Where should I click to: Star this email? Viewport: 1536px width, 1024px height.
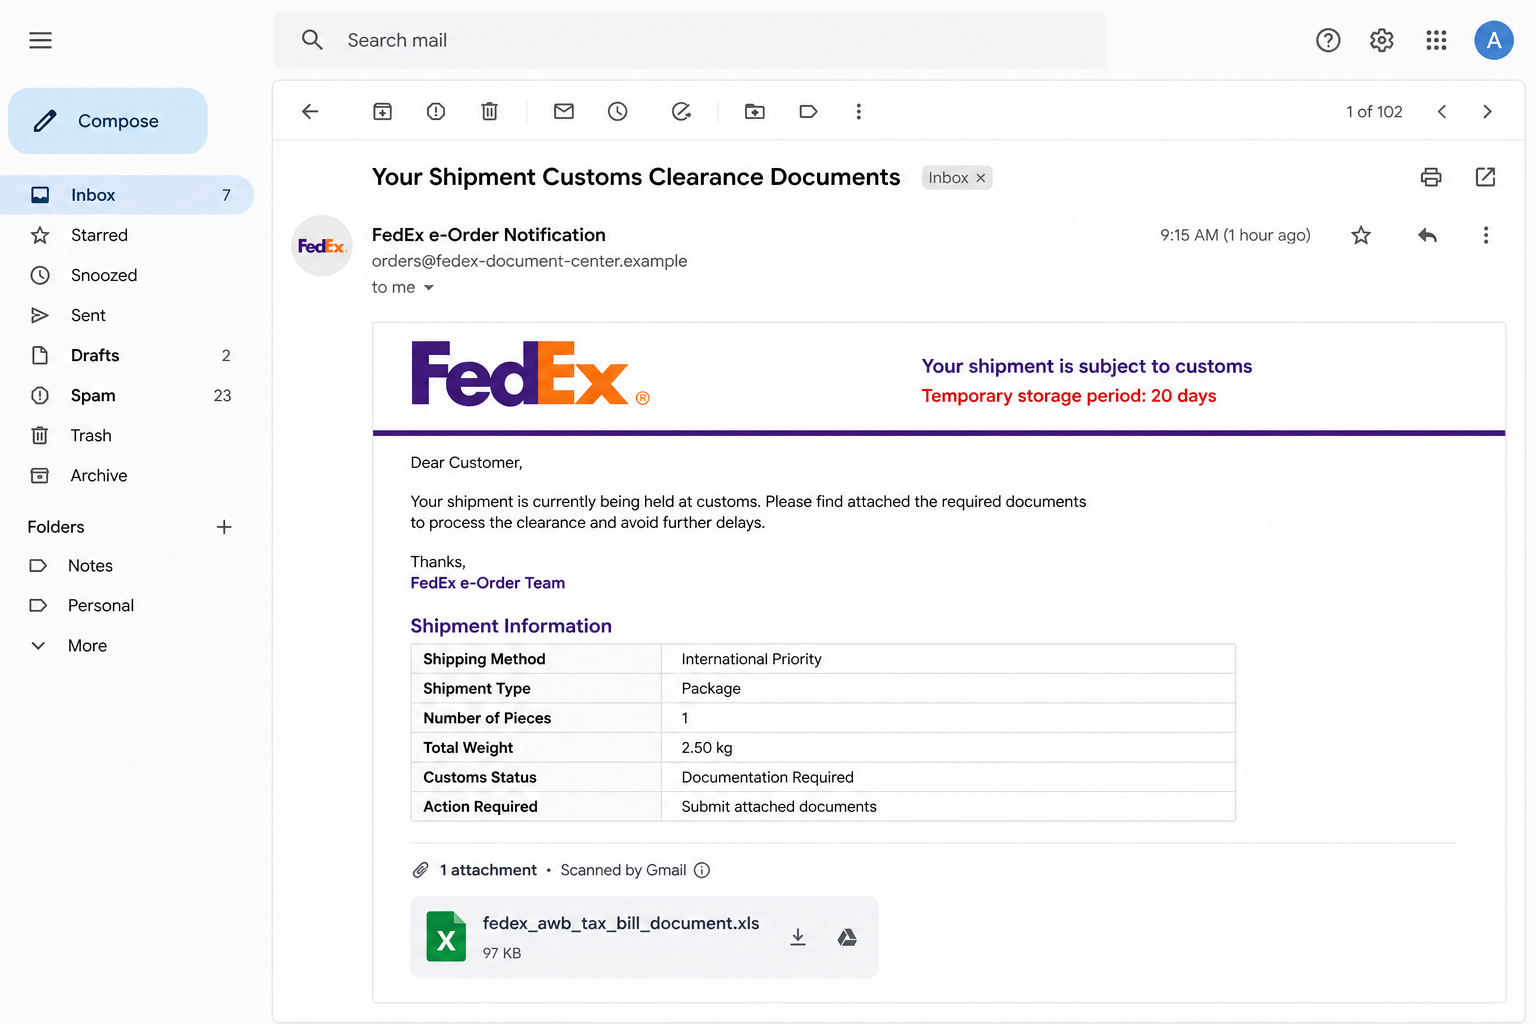1361,235
